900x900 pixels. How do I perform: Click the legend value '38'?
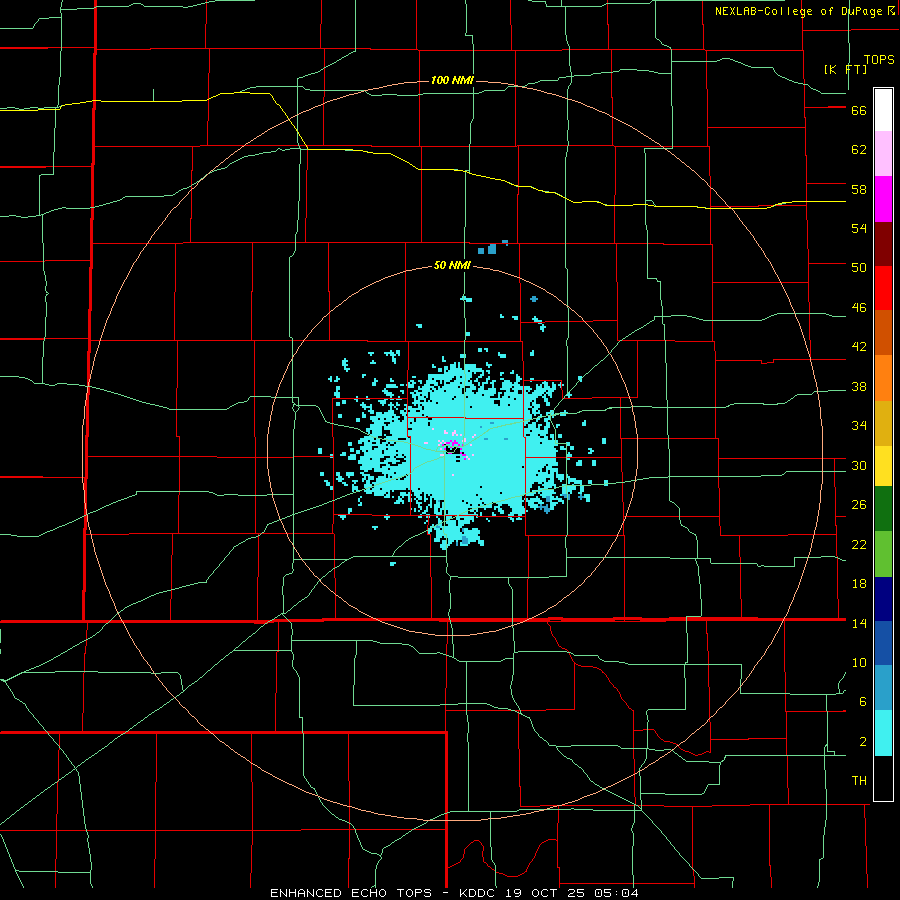[x=859, y=386]
